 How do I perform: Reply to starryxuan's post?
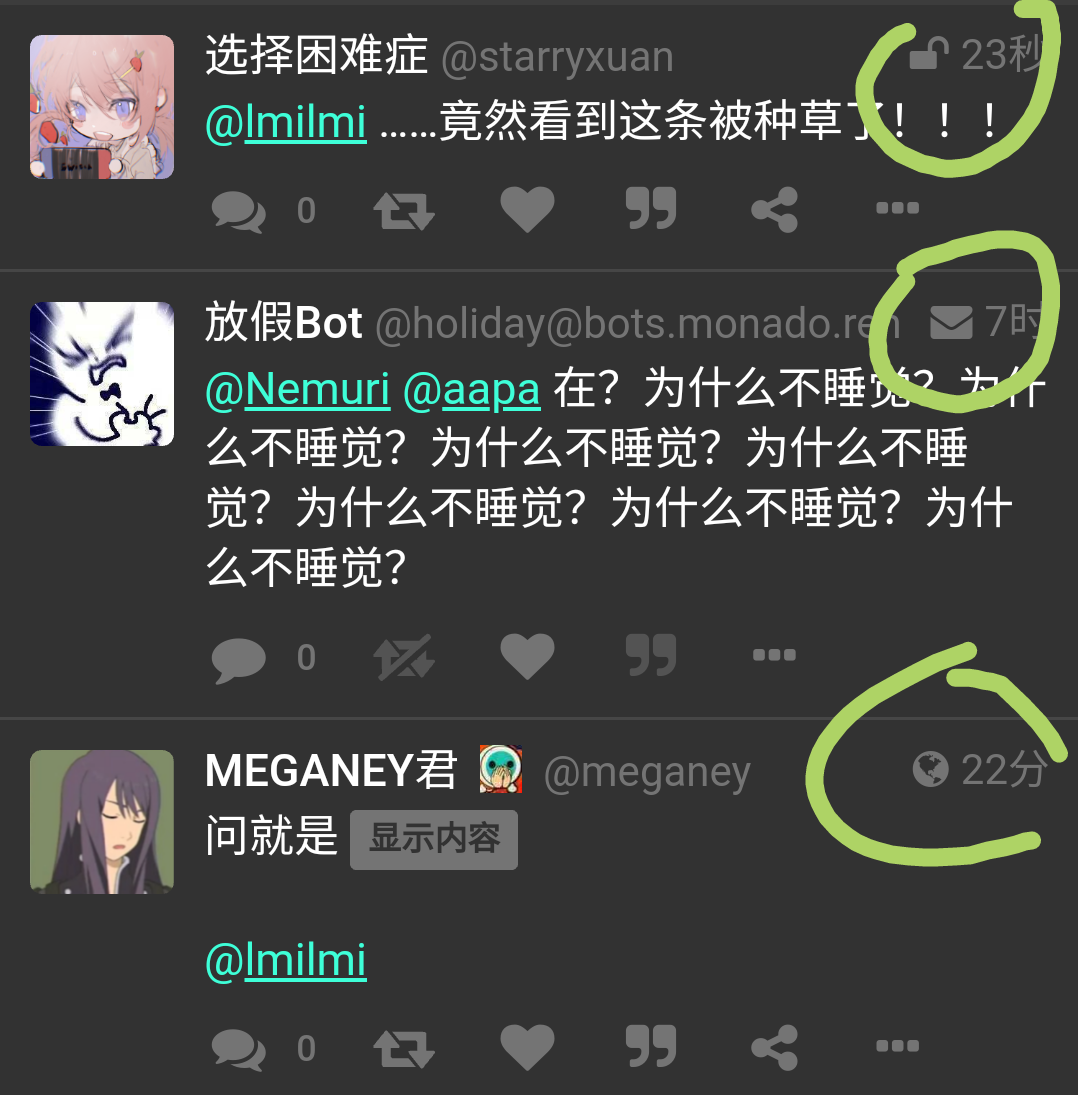(x=239, y=210)
